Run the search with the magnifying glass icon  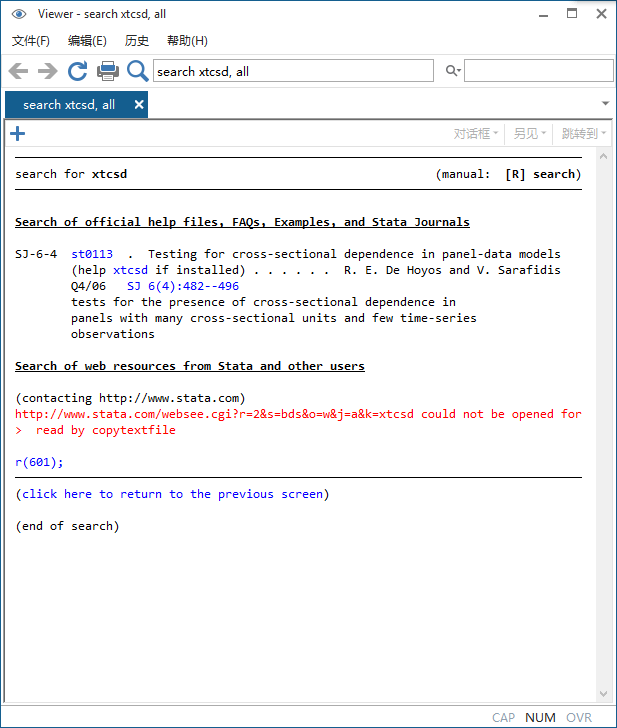[137, 71]
